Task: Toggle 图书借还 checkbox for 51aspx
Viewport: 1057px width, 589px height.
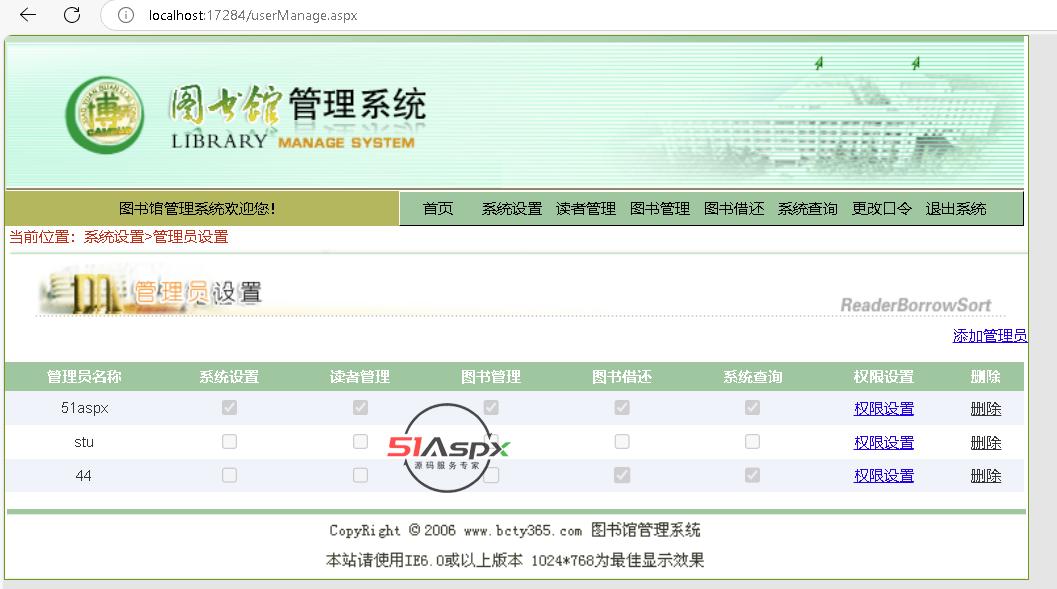Action: [x=622, y=408]
